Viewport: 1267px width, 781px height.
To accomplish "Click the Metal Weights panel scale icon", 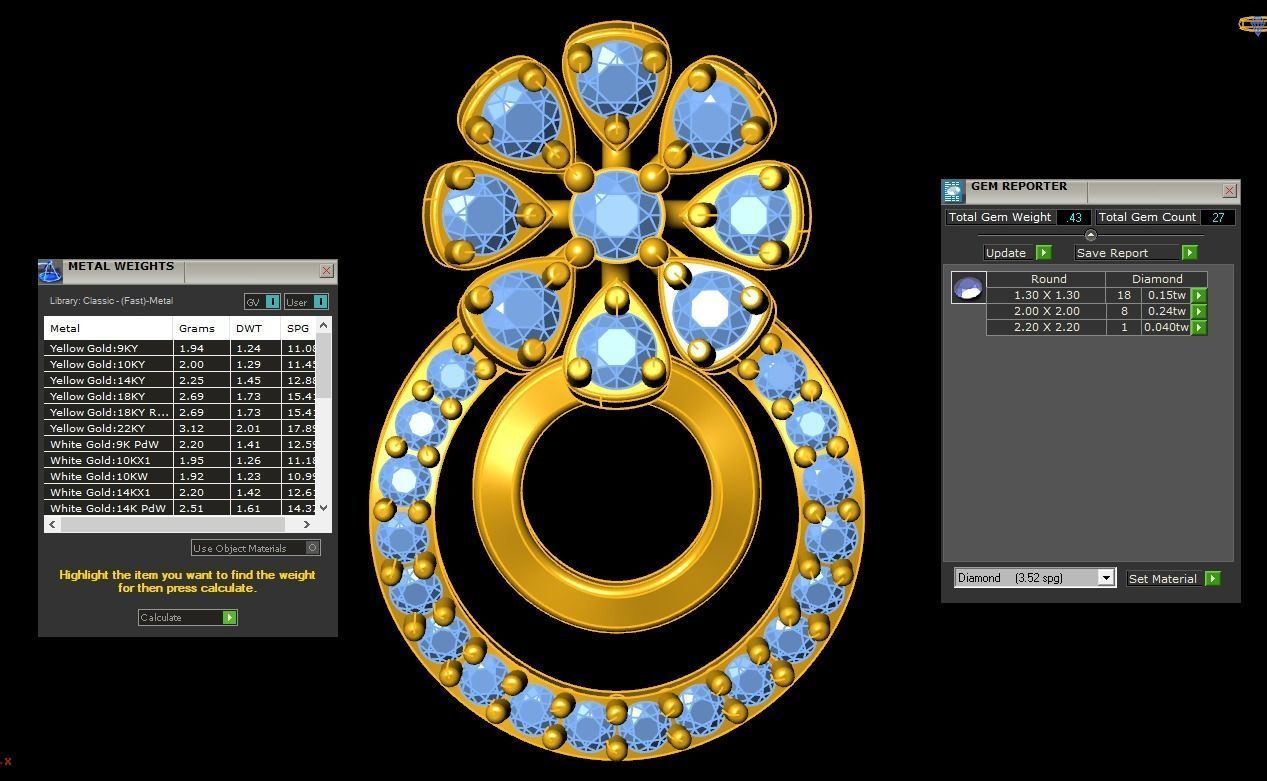I will click(x=50, y=271).
